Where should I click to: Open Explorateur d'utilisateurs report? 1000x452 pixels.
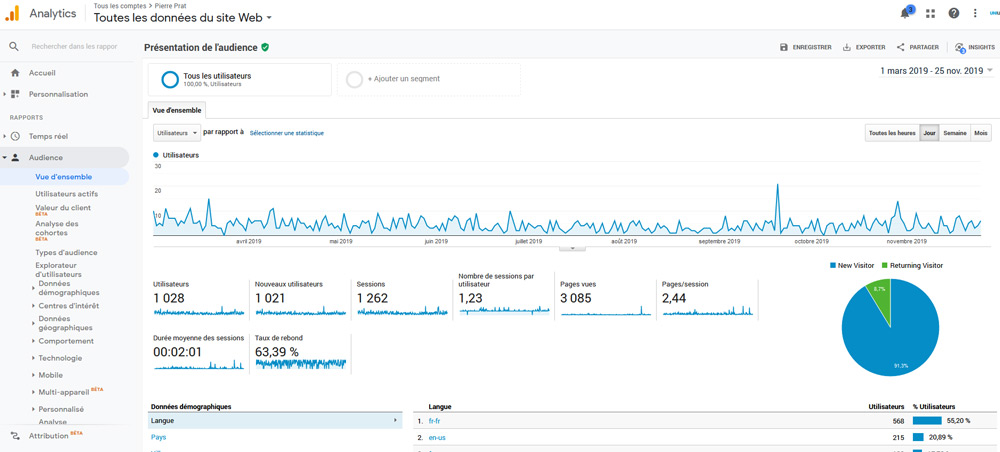pos(58,270)
